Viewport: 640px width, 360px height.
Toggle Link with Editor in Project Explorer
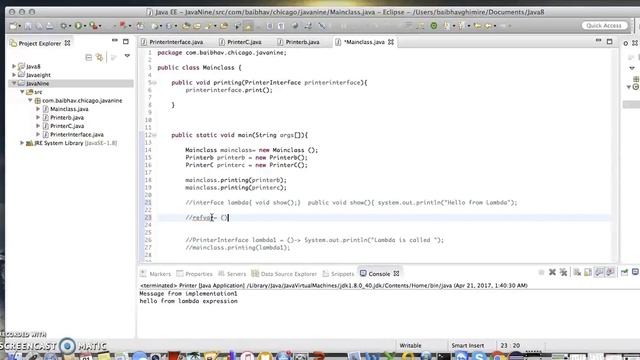(100, 57)
